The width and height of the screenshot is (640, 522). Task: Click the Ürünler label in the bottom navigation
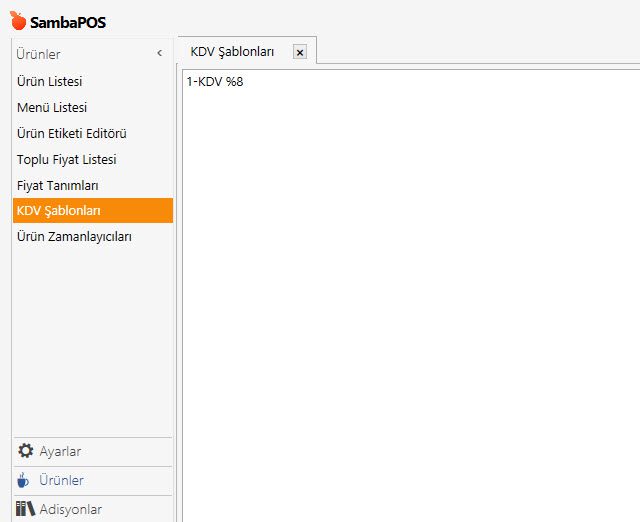click(61, 480)
